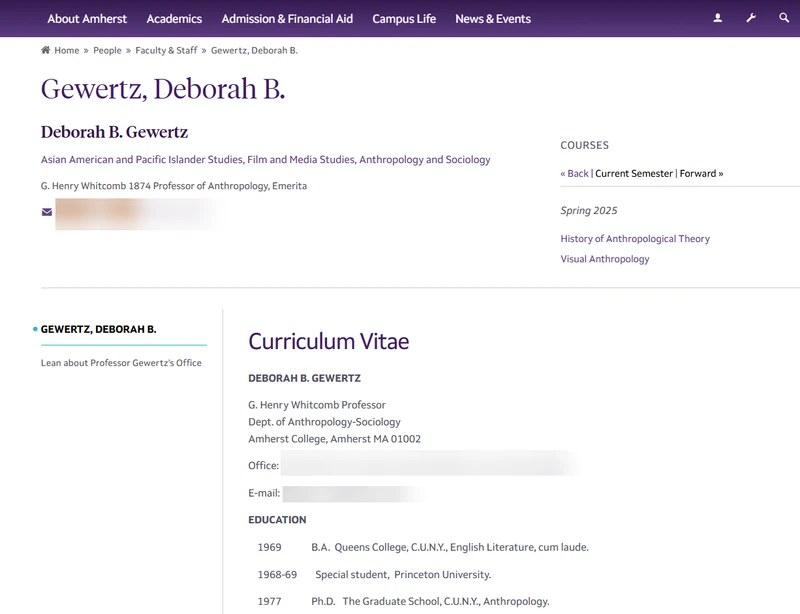Open Admission & Financial Aid menu
Screen dimensions: 800x614
287,19
